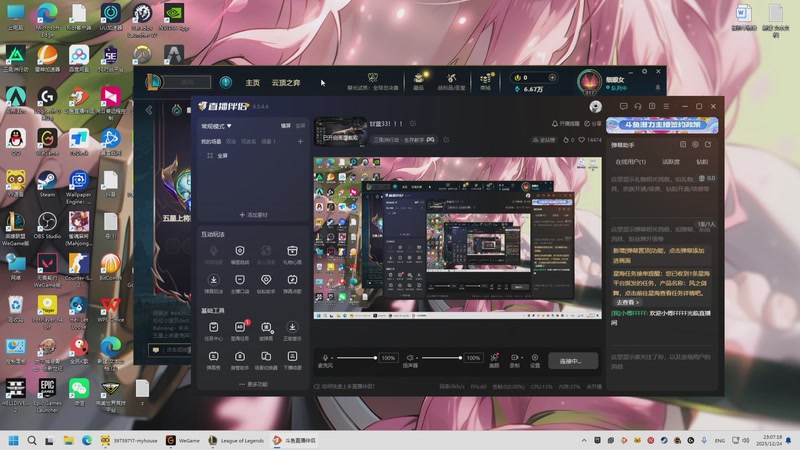Click 斗鱼潜力主播签约政策 banner
The width and height of the screenshot is (800, 450).
(x=662, y=125)
